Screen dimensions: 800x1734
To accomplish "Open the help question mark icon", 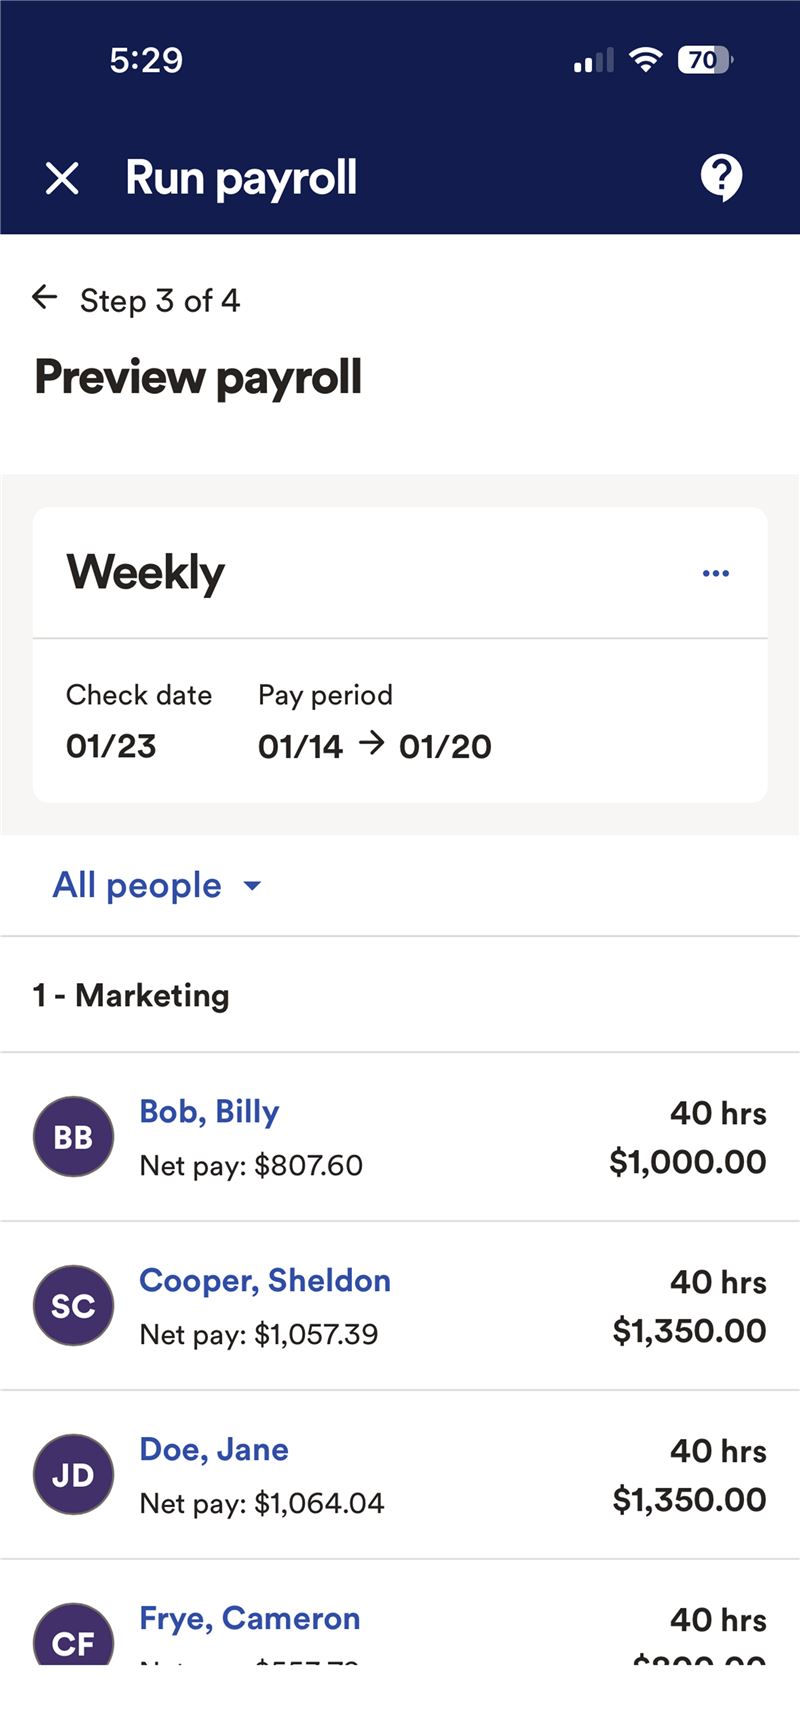I will tap(721, 178).
